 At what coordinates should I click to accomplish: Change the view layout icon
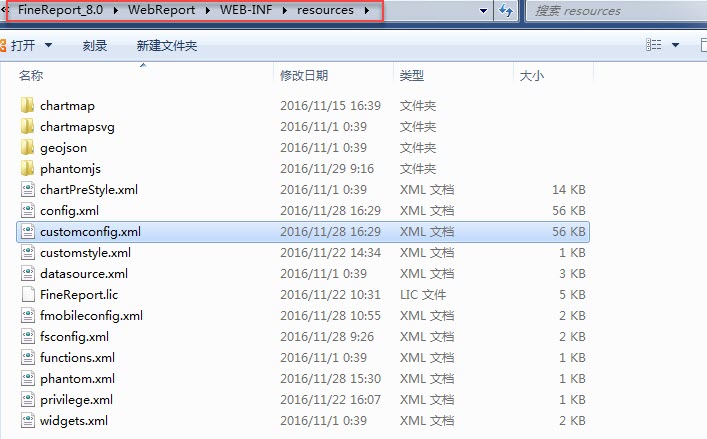pyautogui.click(x=653, y=45)
